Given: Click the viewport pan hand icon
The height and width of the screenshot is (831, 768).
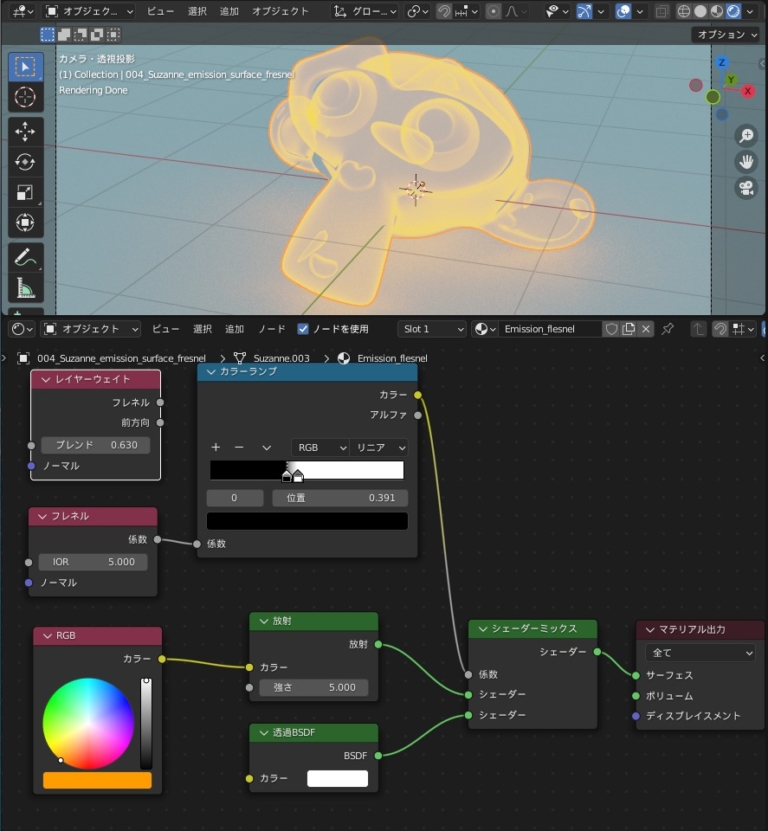Looking at the screenshot, I should pos(746,162).
